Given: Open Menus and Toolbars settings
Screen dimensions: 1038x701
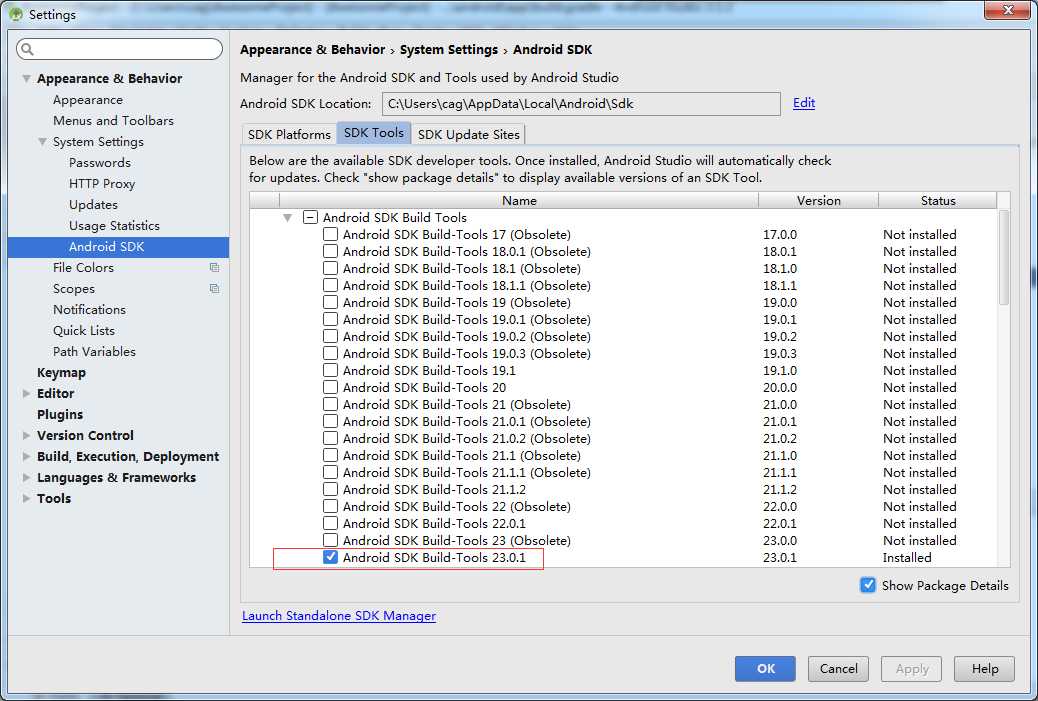Looking at the screenshot, I should click(113, 120).
